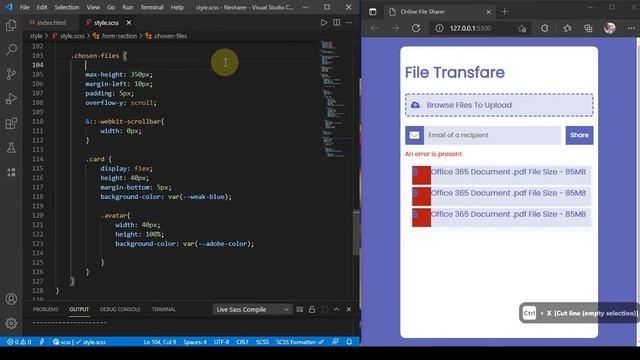Change encoding via UTF-8 status item
This screenshot has height=360, width=640.
tap(221, 342)
